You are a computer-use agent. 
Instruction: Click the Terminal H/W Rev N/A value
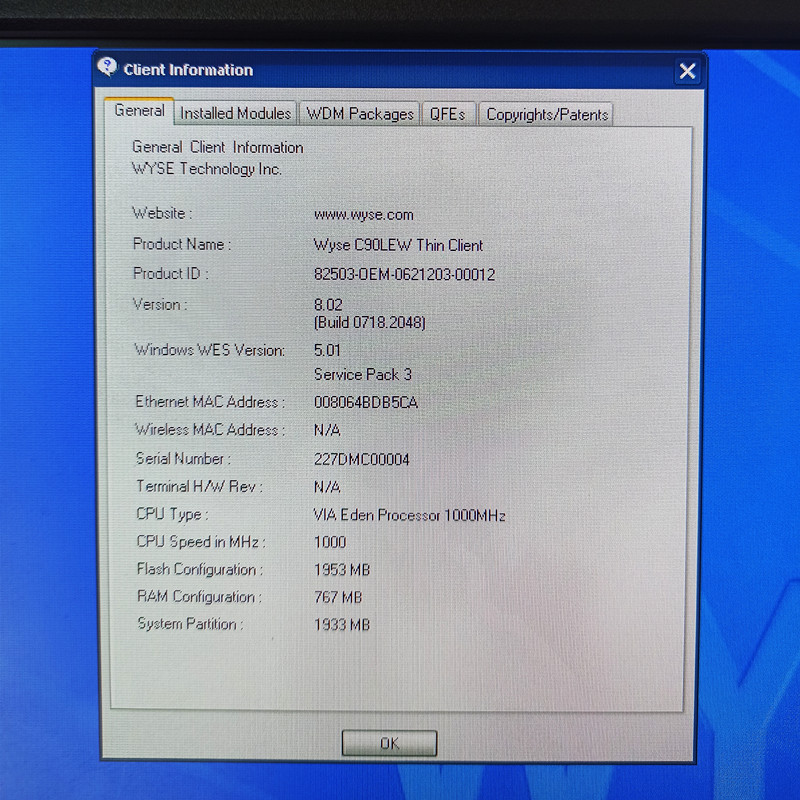pos(327,487)
